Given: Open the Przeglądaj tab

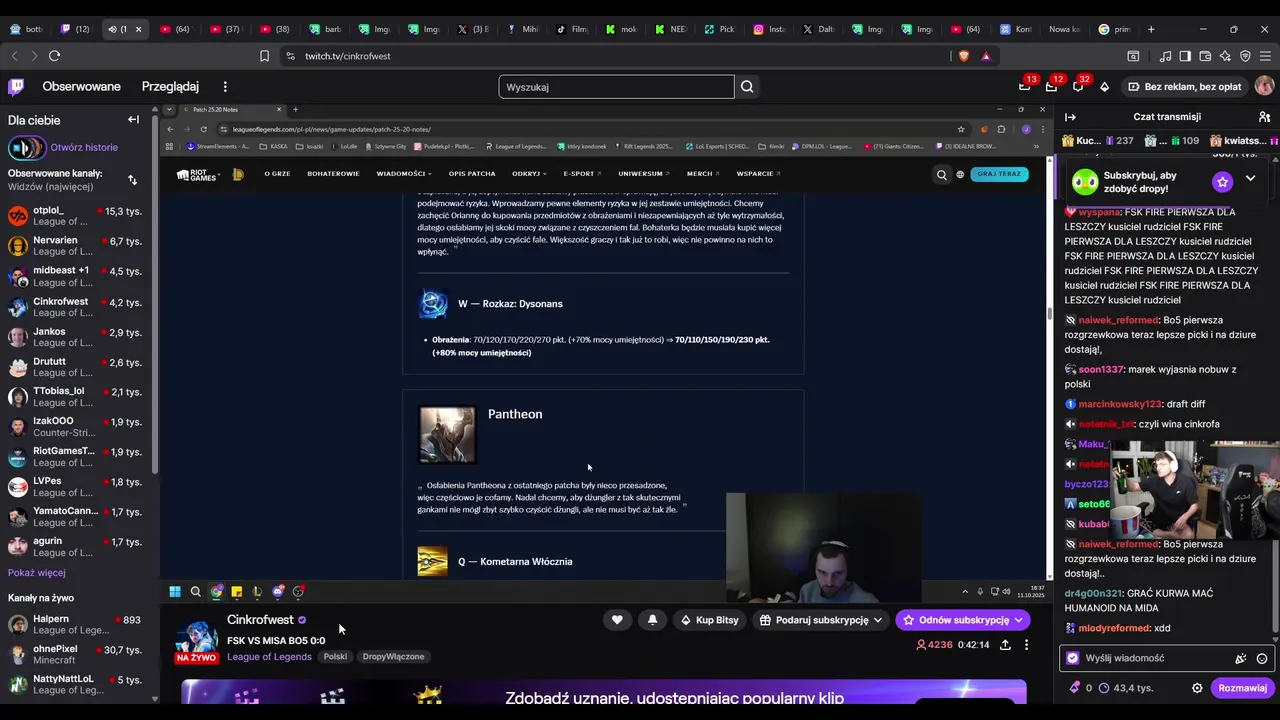Looking at the screenshot, I should [x=170, y=87].
